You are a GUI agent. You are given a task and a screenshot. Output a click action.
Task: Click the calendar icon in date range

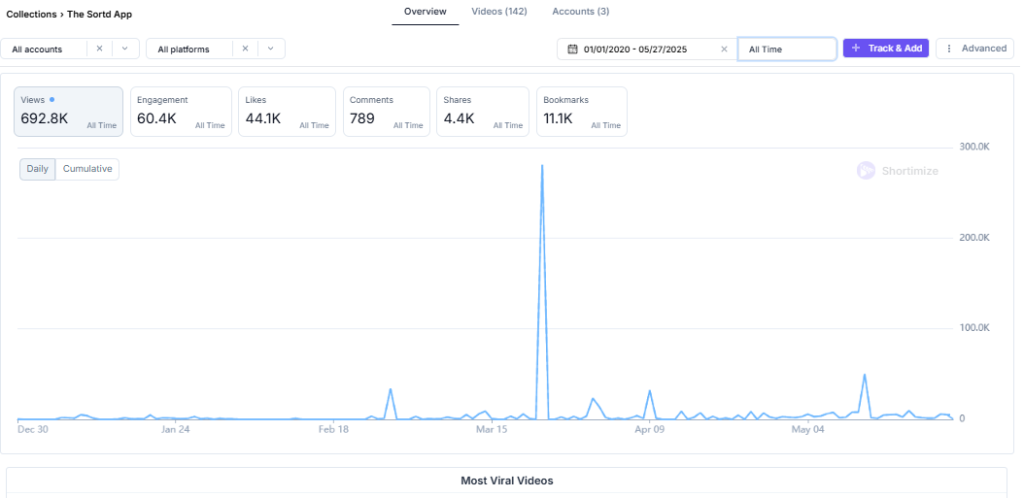tap(573, 49)
